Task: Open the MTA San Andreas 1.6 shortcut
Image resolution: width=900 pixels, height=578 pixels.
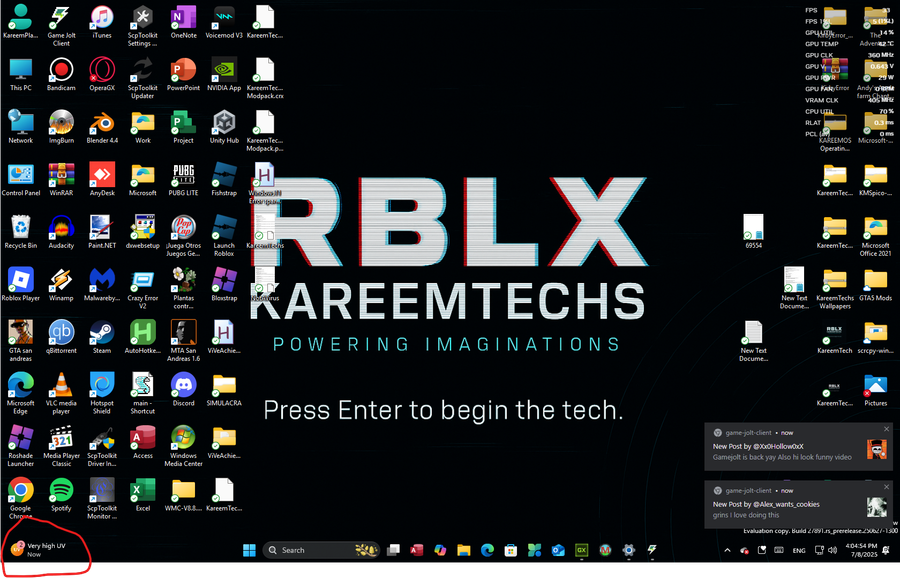Action: (x=183, y=341)
